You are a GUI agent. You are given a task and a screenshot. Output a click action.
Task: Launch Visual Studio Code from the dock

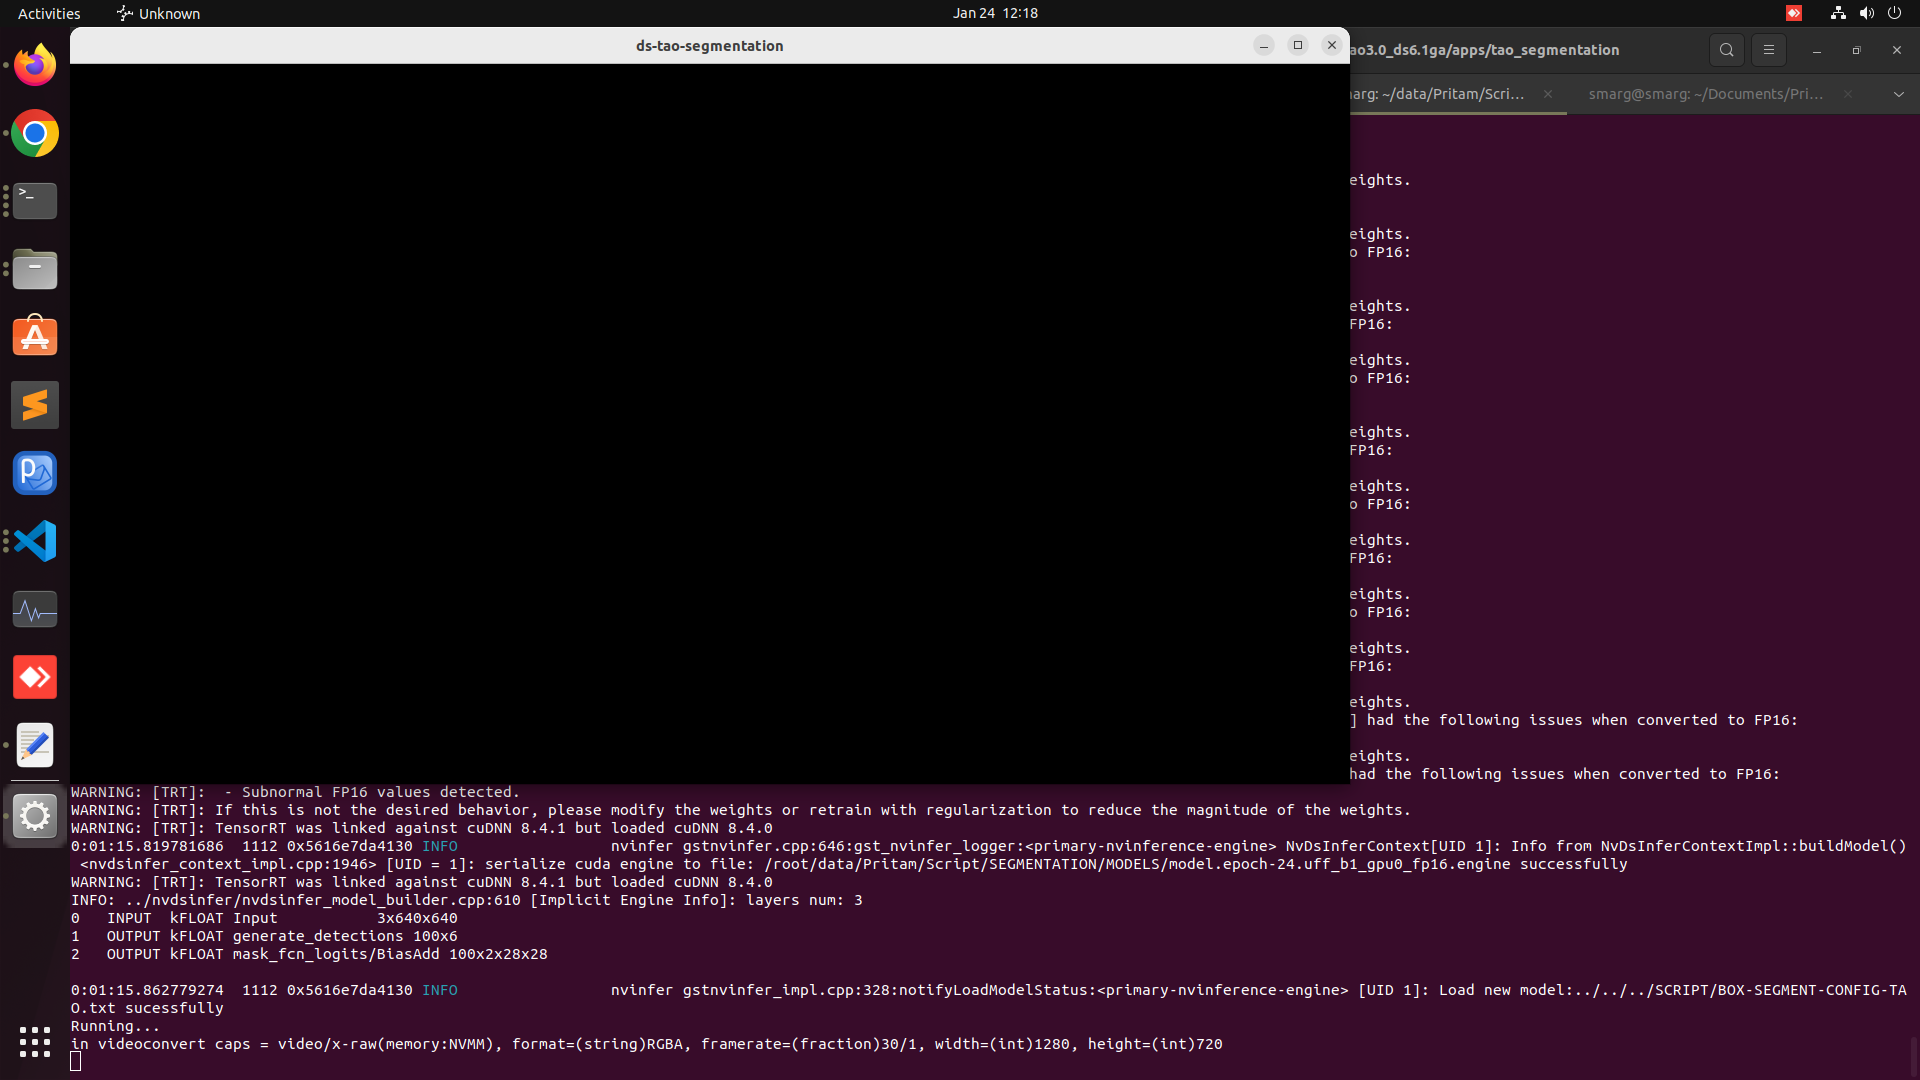point(34,541)
